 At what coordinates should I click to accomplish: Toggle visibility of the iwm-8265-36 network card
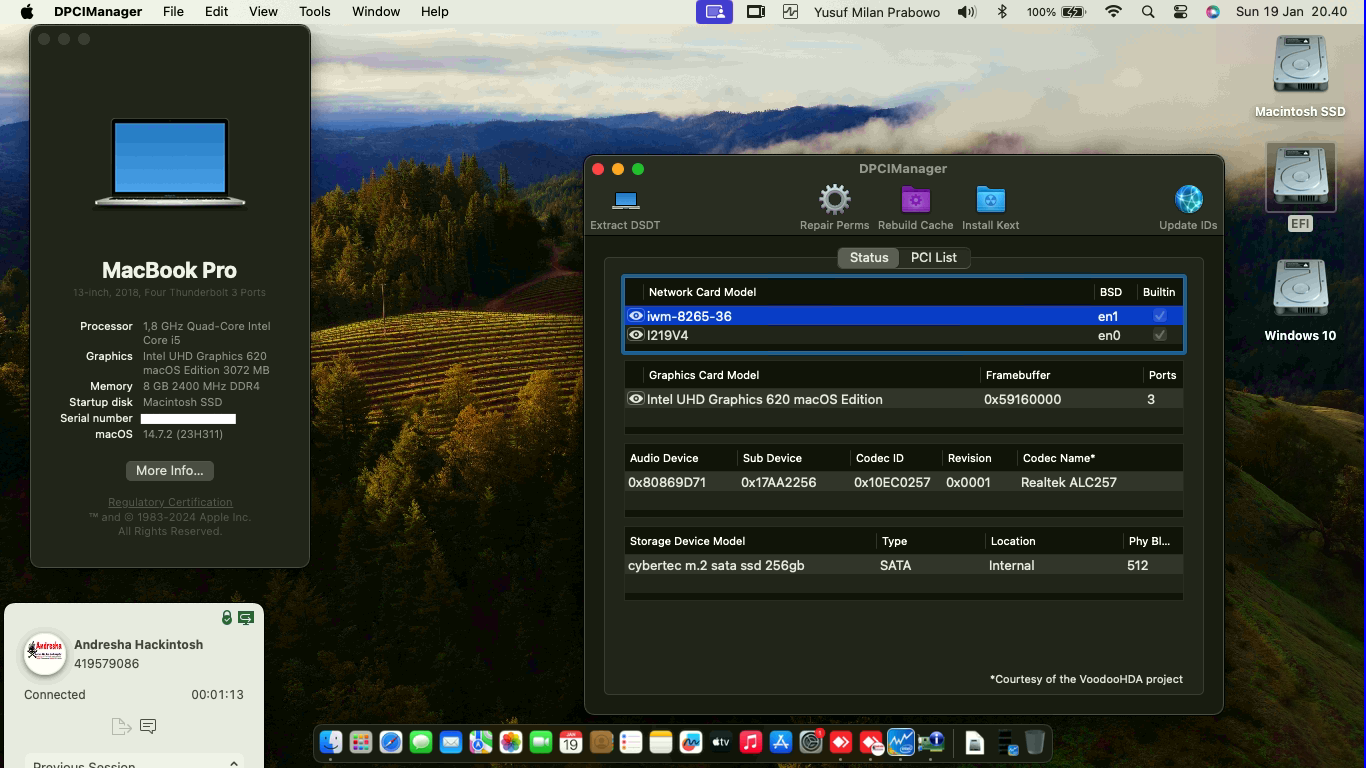pos(636,316)
